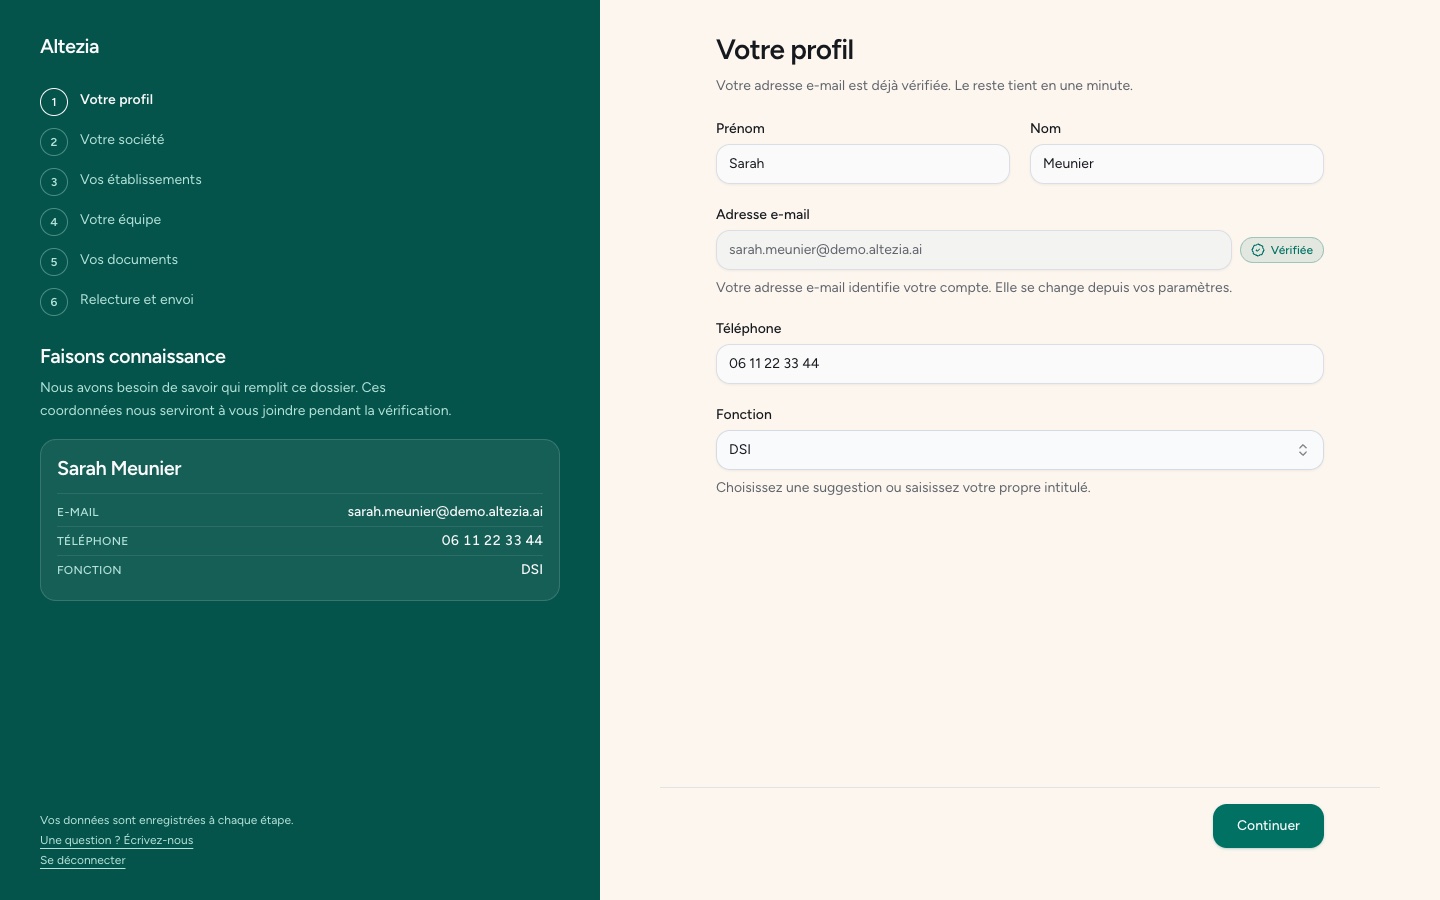The height and width of the screenshot is (900, 1440).
Task: Focus the Prénom field containing Sarah
Action: click(x=863, y=164)
